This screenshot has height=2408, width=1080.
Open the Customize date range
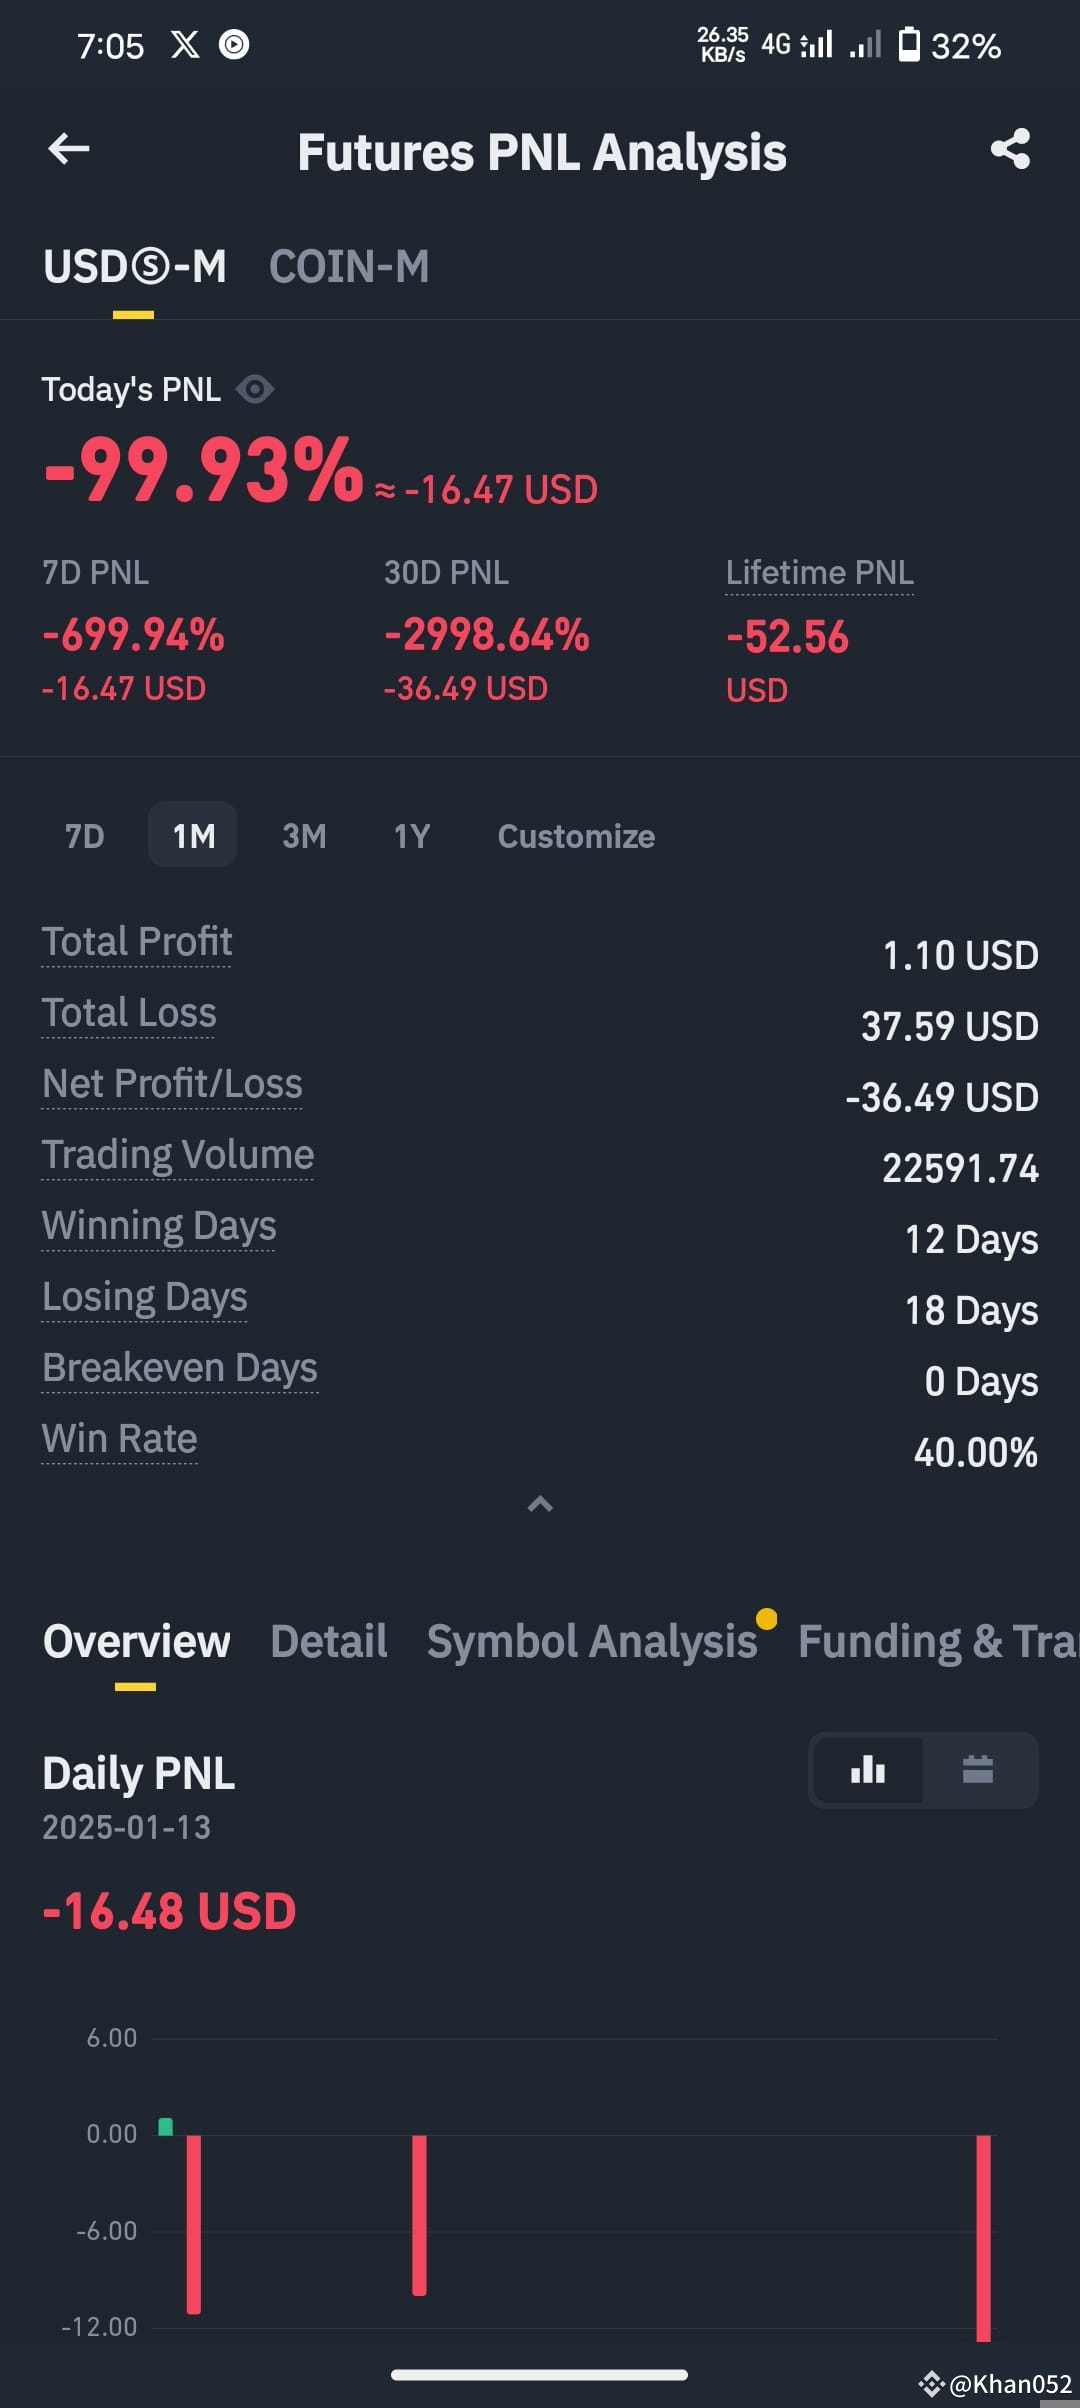click(576, 836)
